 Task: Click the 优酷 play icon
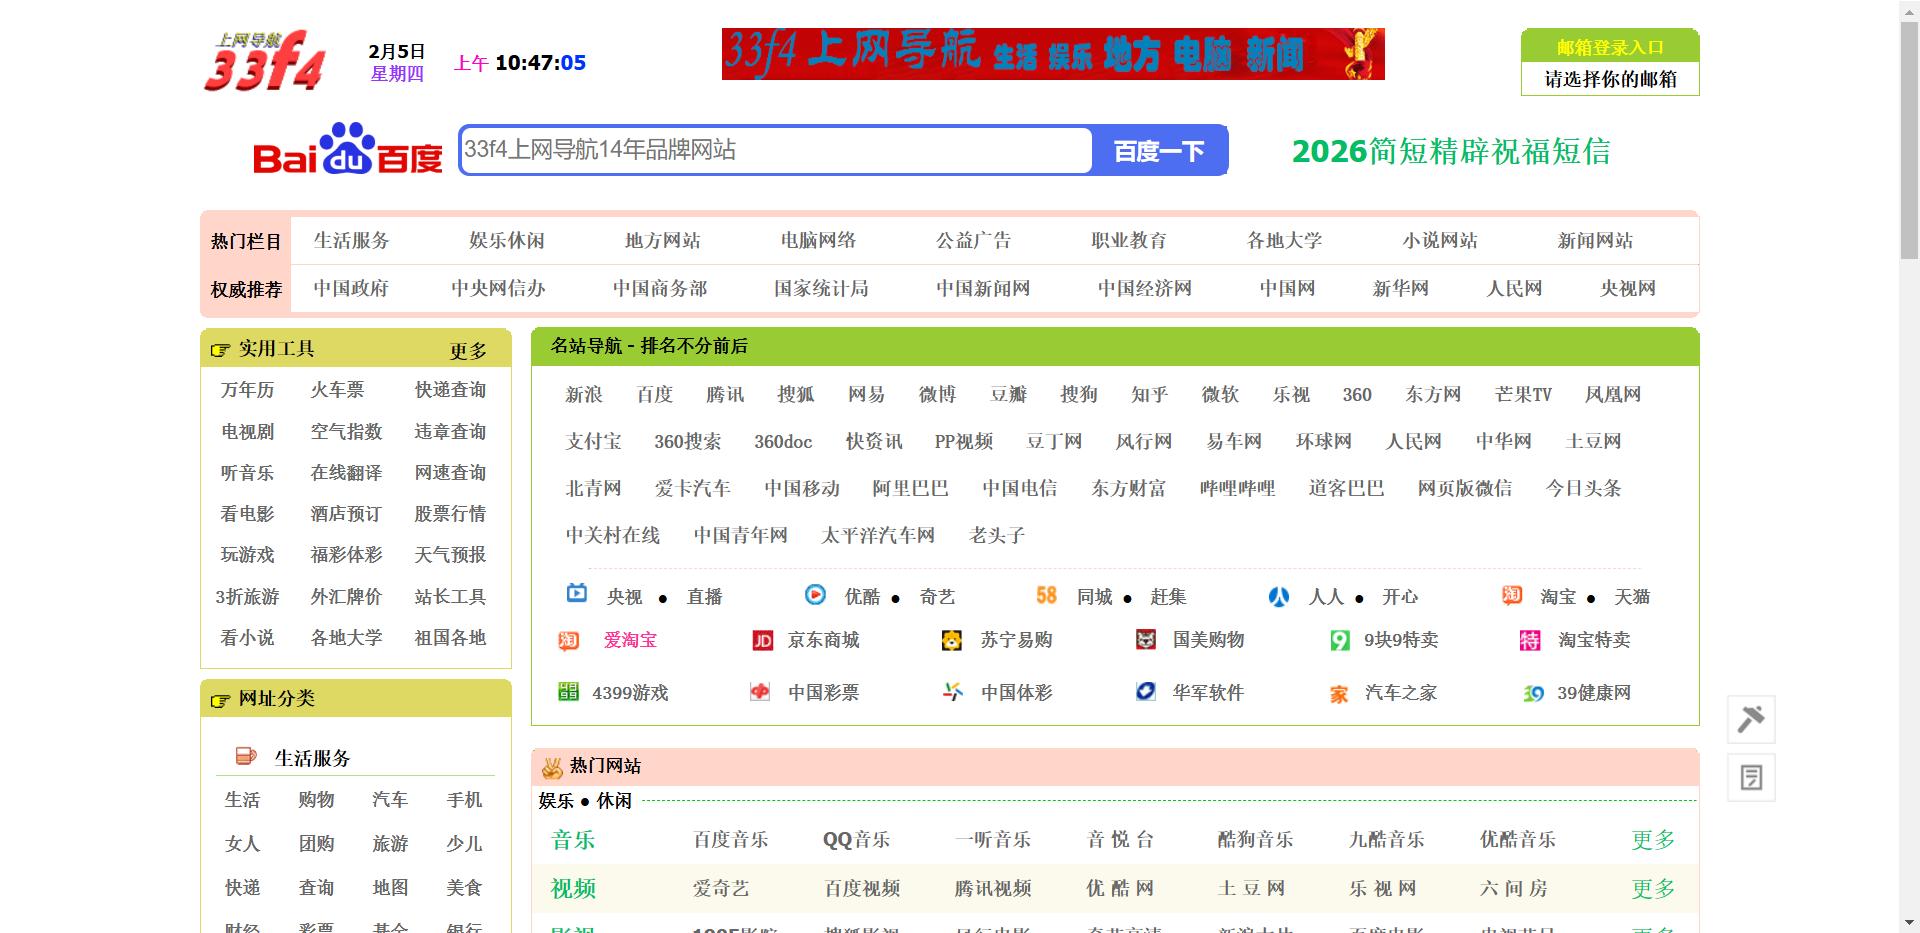[815, 595]
